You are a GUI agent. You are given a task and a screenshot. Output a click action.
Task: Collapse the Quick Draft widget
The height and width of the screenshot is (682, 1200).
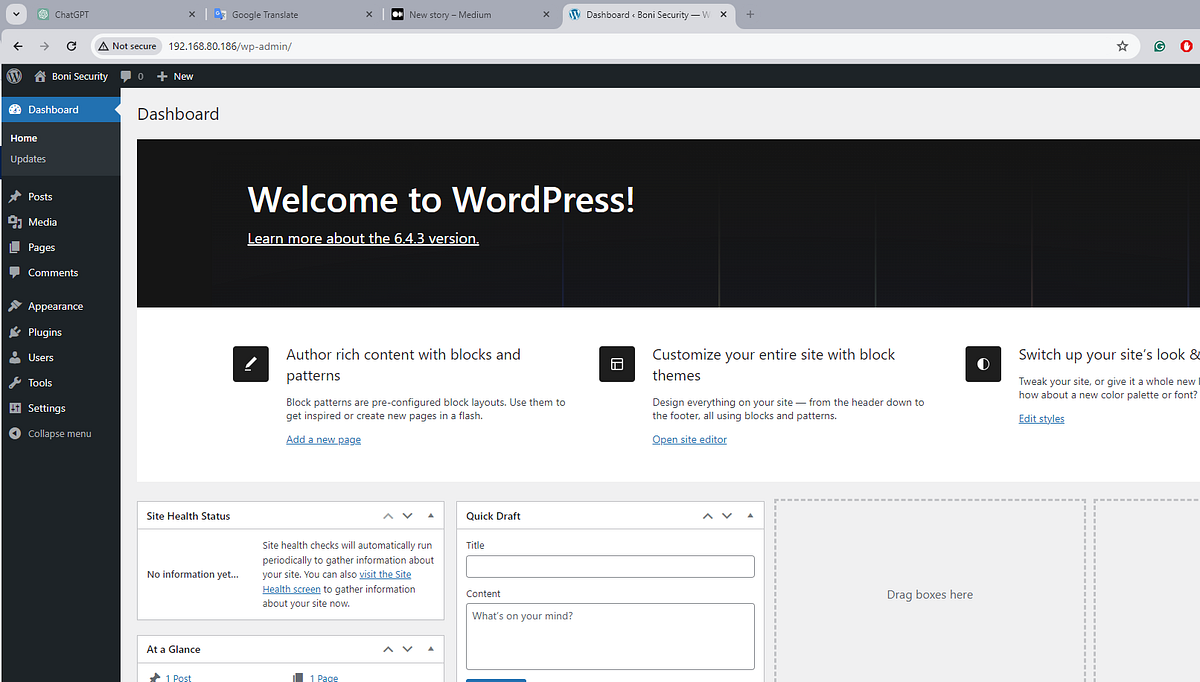750,515
